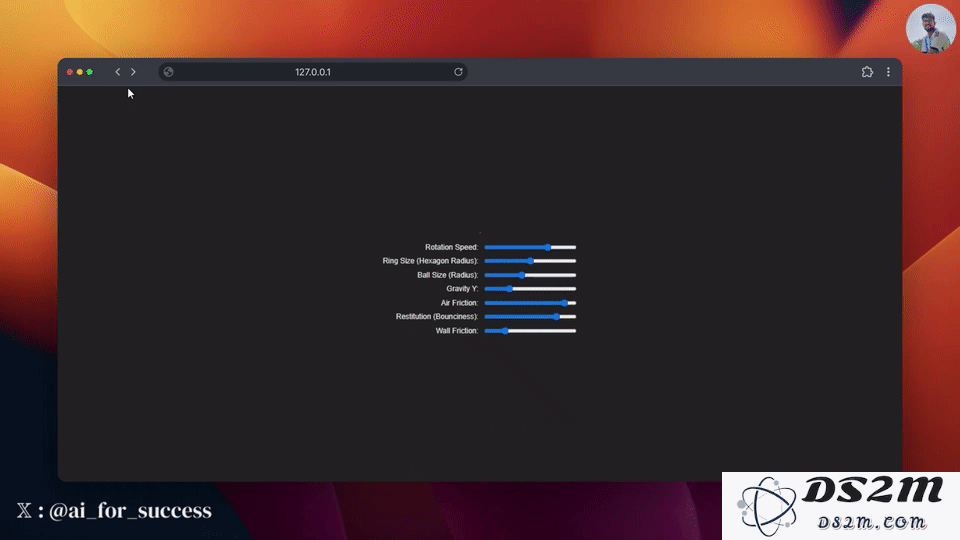The height and width of the screenshot is (540, 960).
Task: Click the 'Restitution (Bounciness):' label
Action: tap(437, 317)
